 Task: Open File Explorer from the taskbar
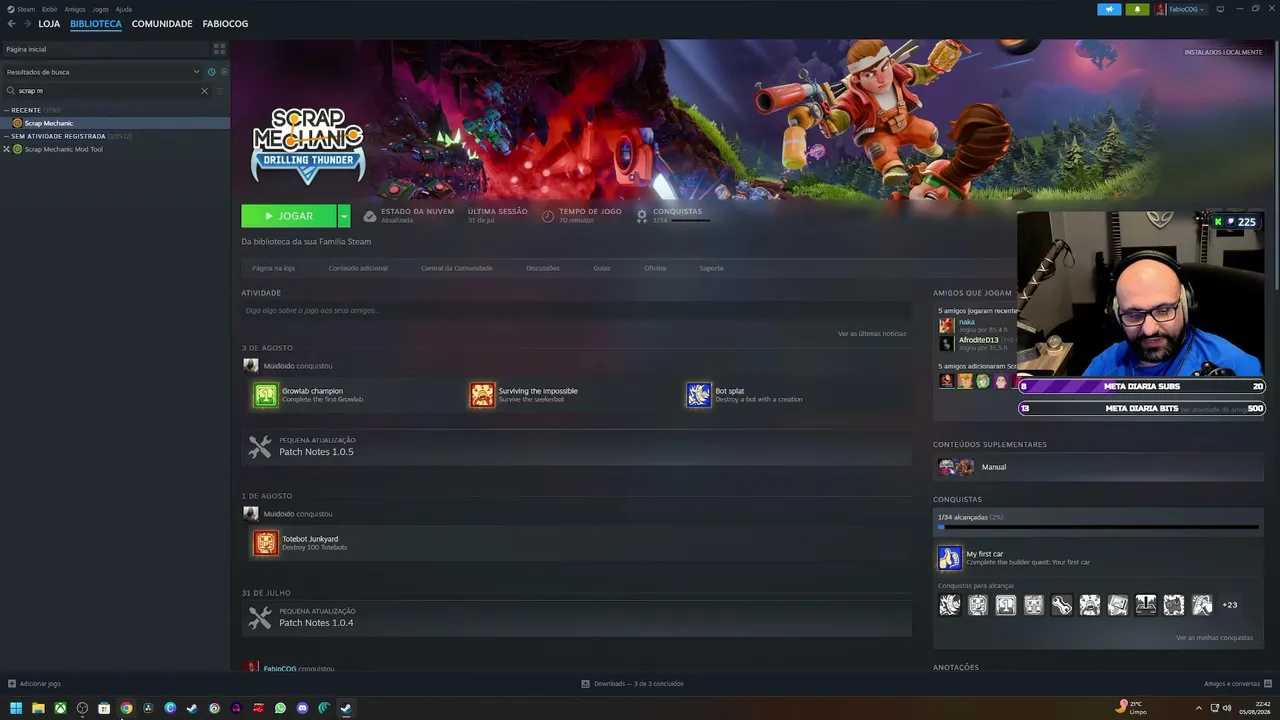click(x=38, y=708)
